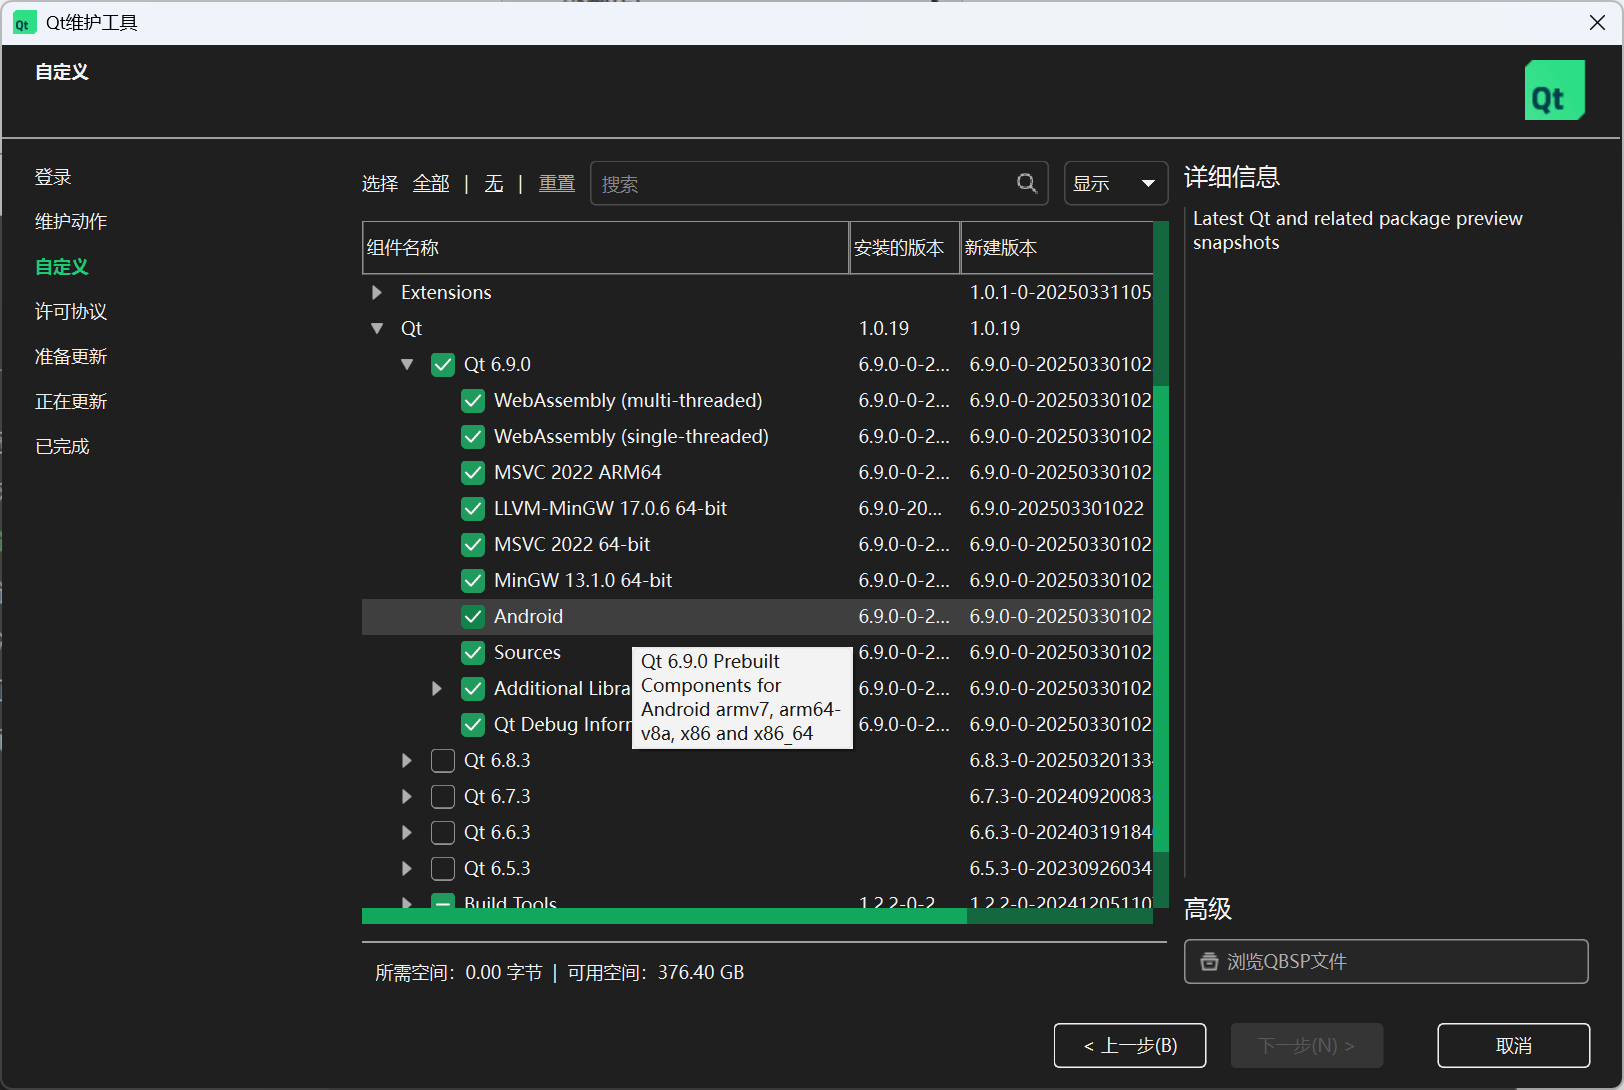Click the Qt logo in header
The width and height of the screenshot is (1624, 1090).
pos(1554,90)
